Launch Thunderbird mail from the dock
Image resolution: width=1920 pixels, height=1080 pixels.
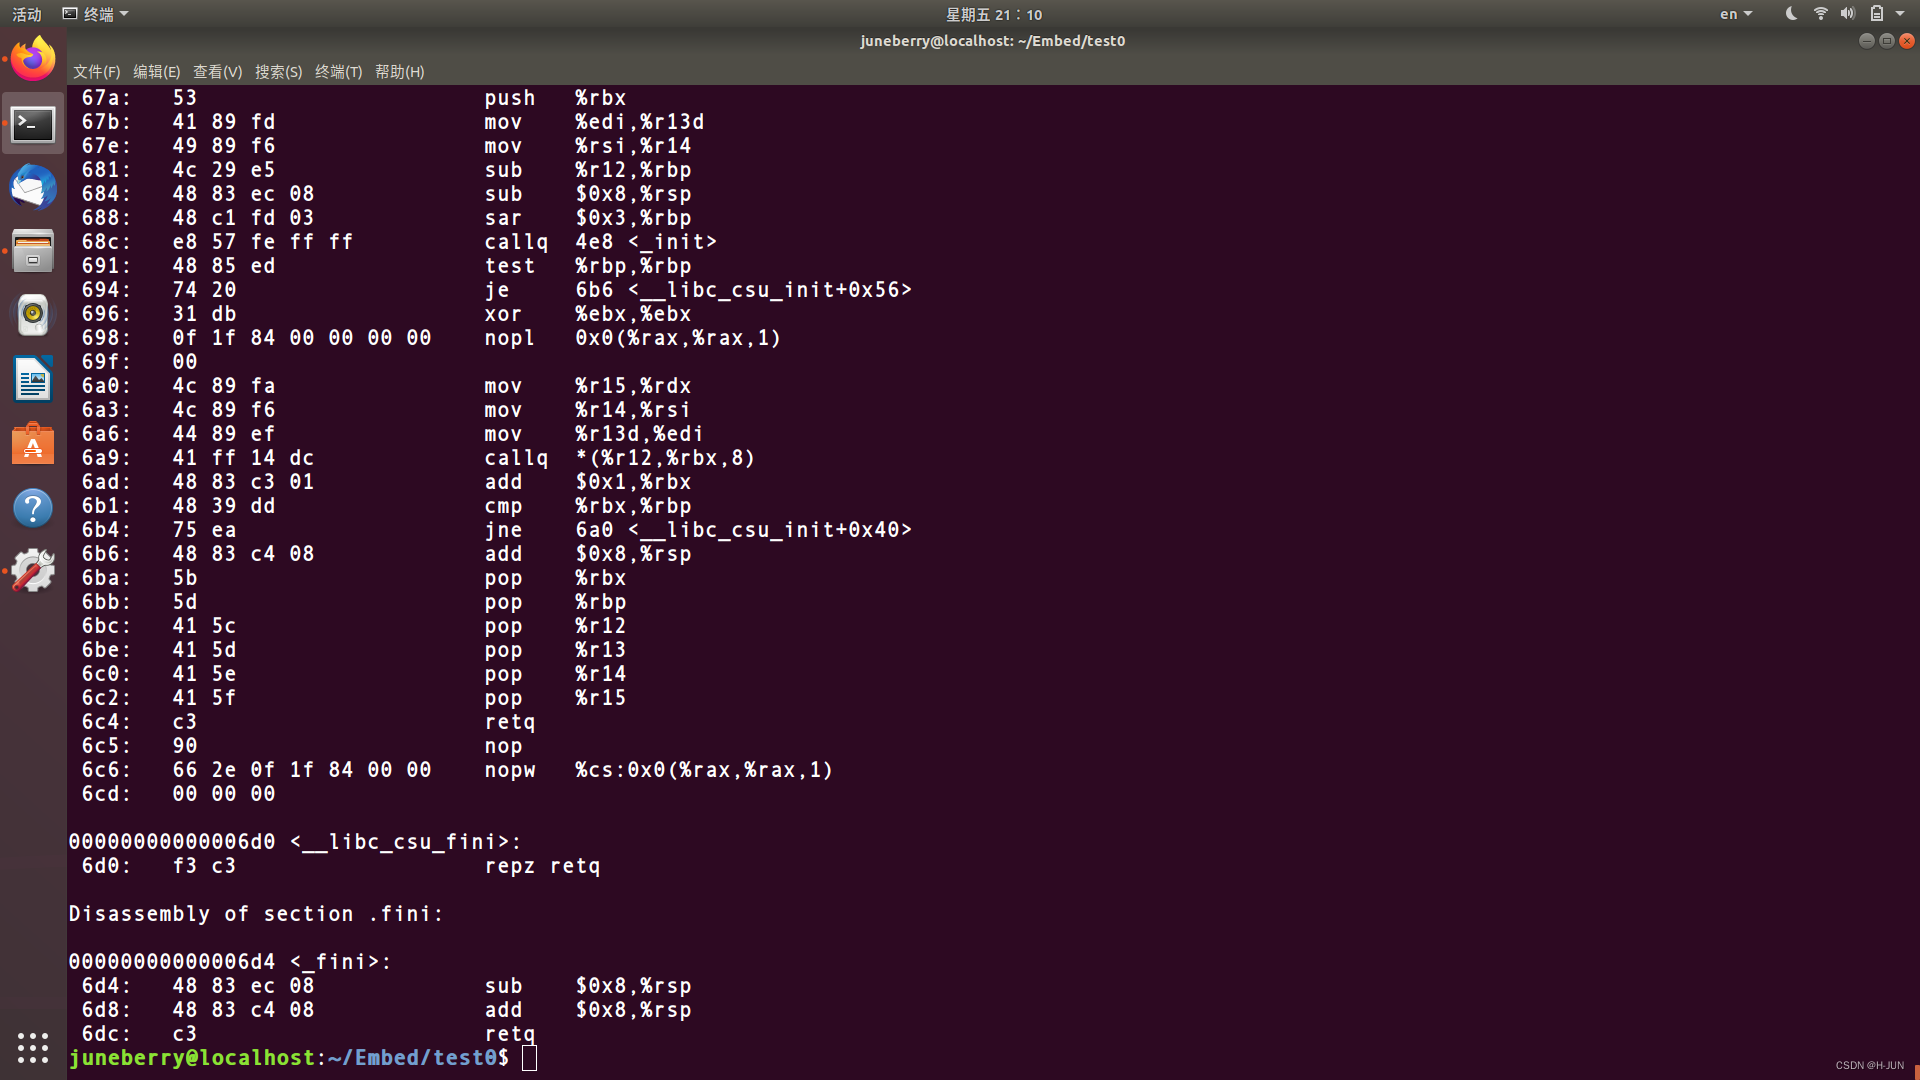(33, 188)
